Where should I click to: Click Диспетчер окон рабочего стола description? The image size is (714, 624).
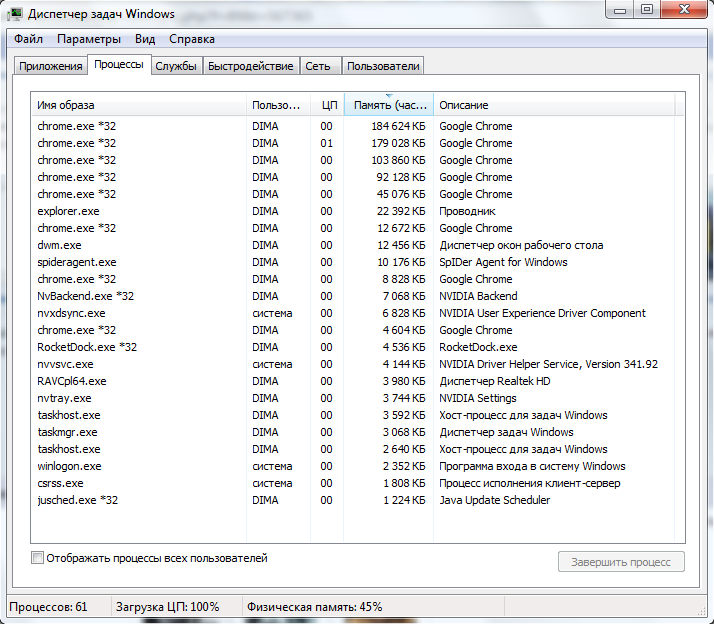point(521,245)
